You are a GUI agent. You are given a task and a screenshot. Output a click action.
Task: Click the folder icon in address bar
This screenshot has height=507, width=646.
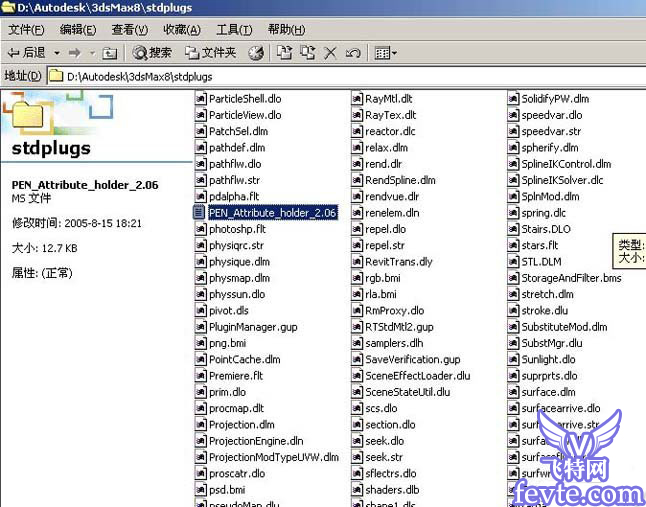coord(56,76)
